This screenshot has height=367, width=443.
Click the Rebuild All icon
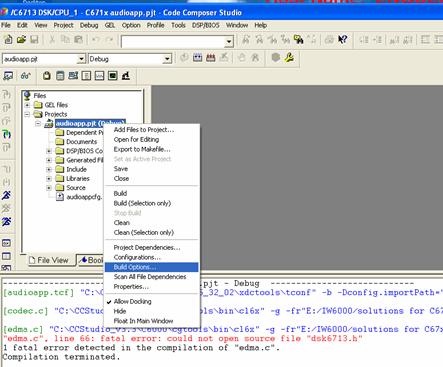coord(210,58)
